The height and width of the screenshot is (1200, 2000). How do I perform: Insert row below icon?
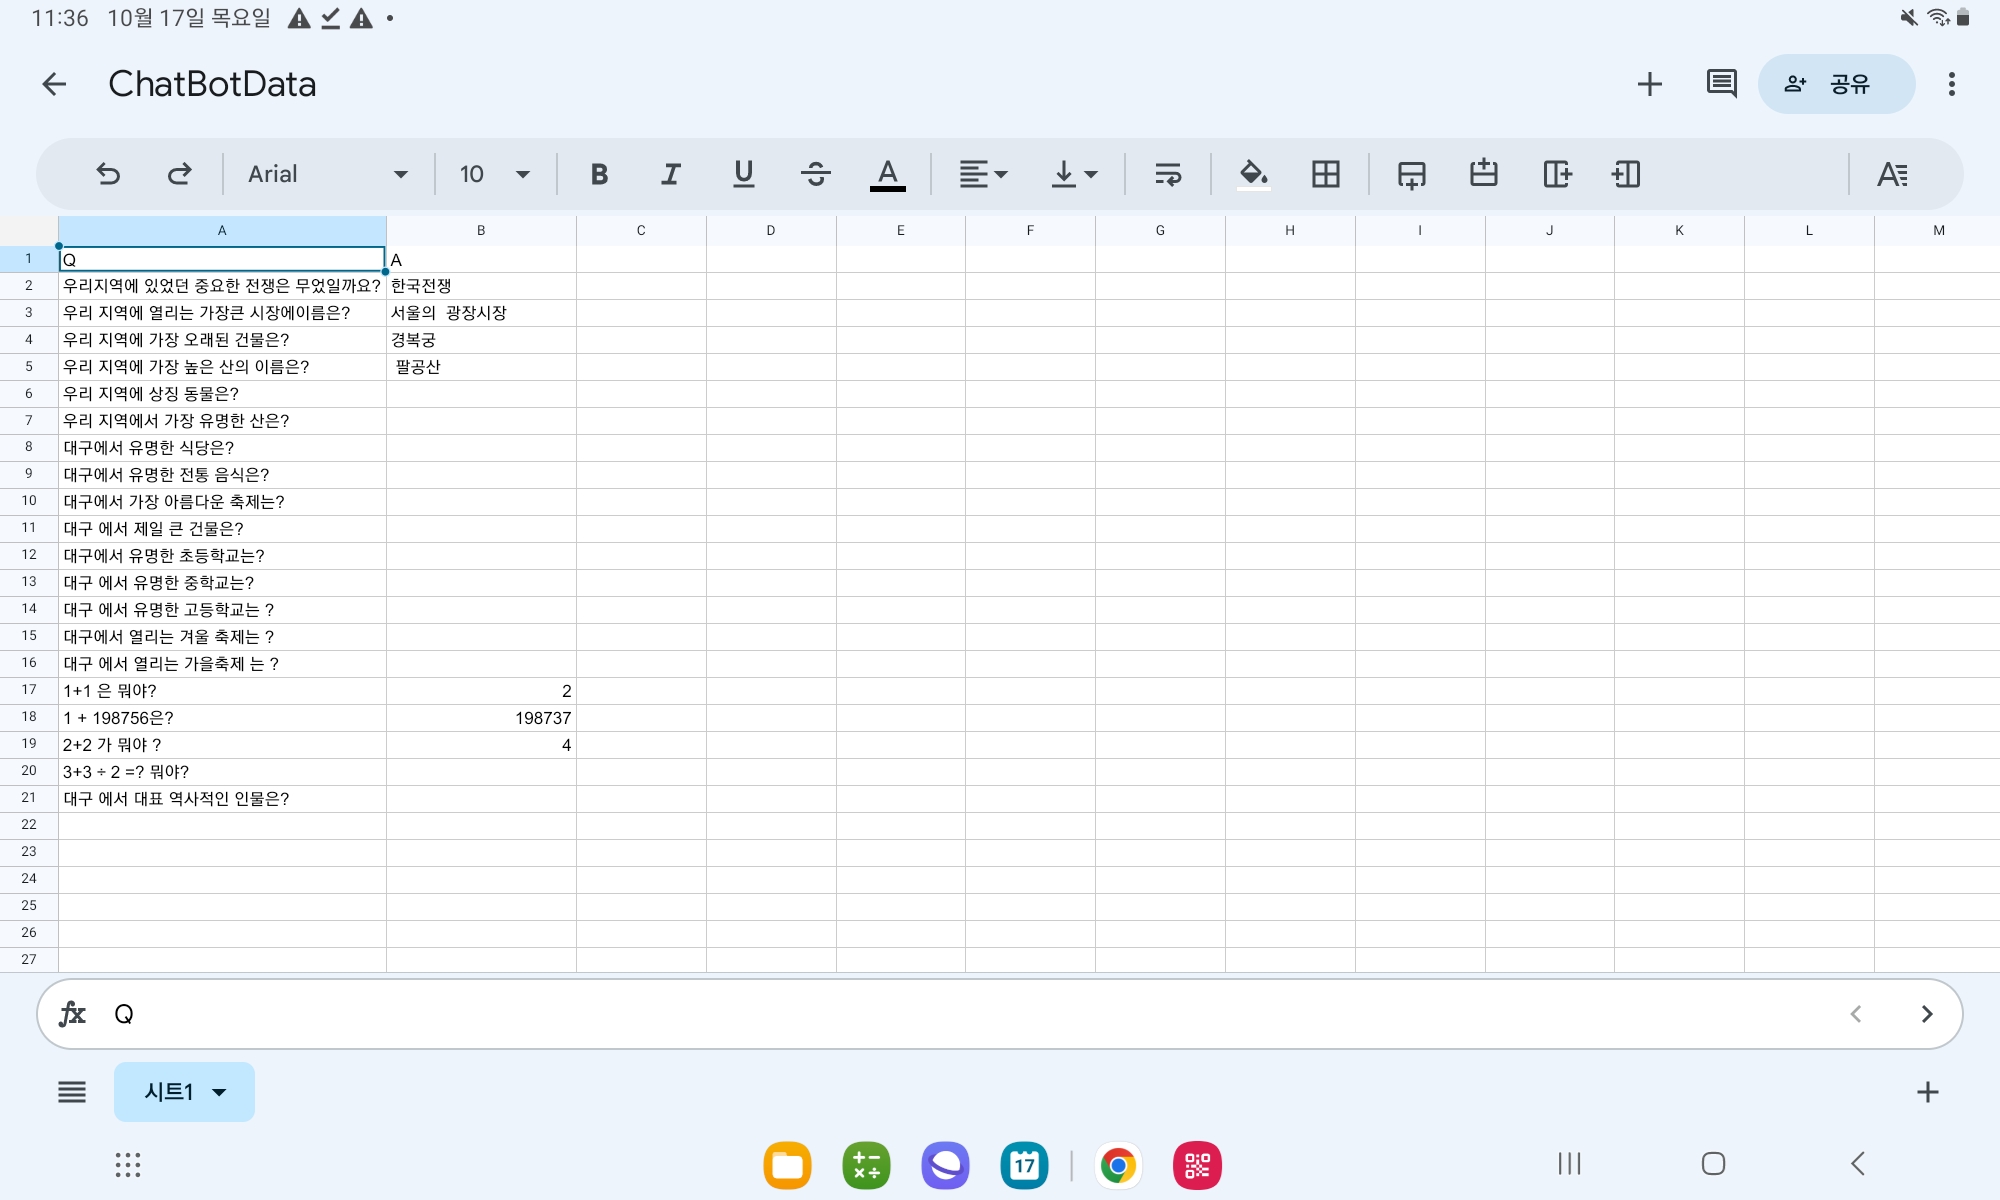click(1411, 174)
